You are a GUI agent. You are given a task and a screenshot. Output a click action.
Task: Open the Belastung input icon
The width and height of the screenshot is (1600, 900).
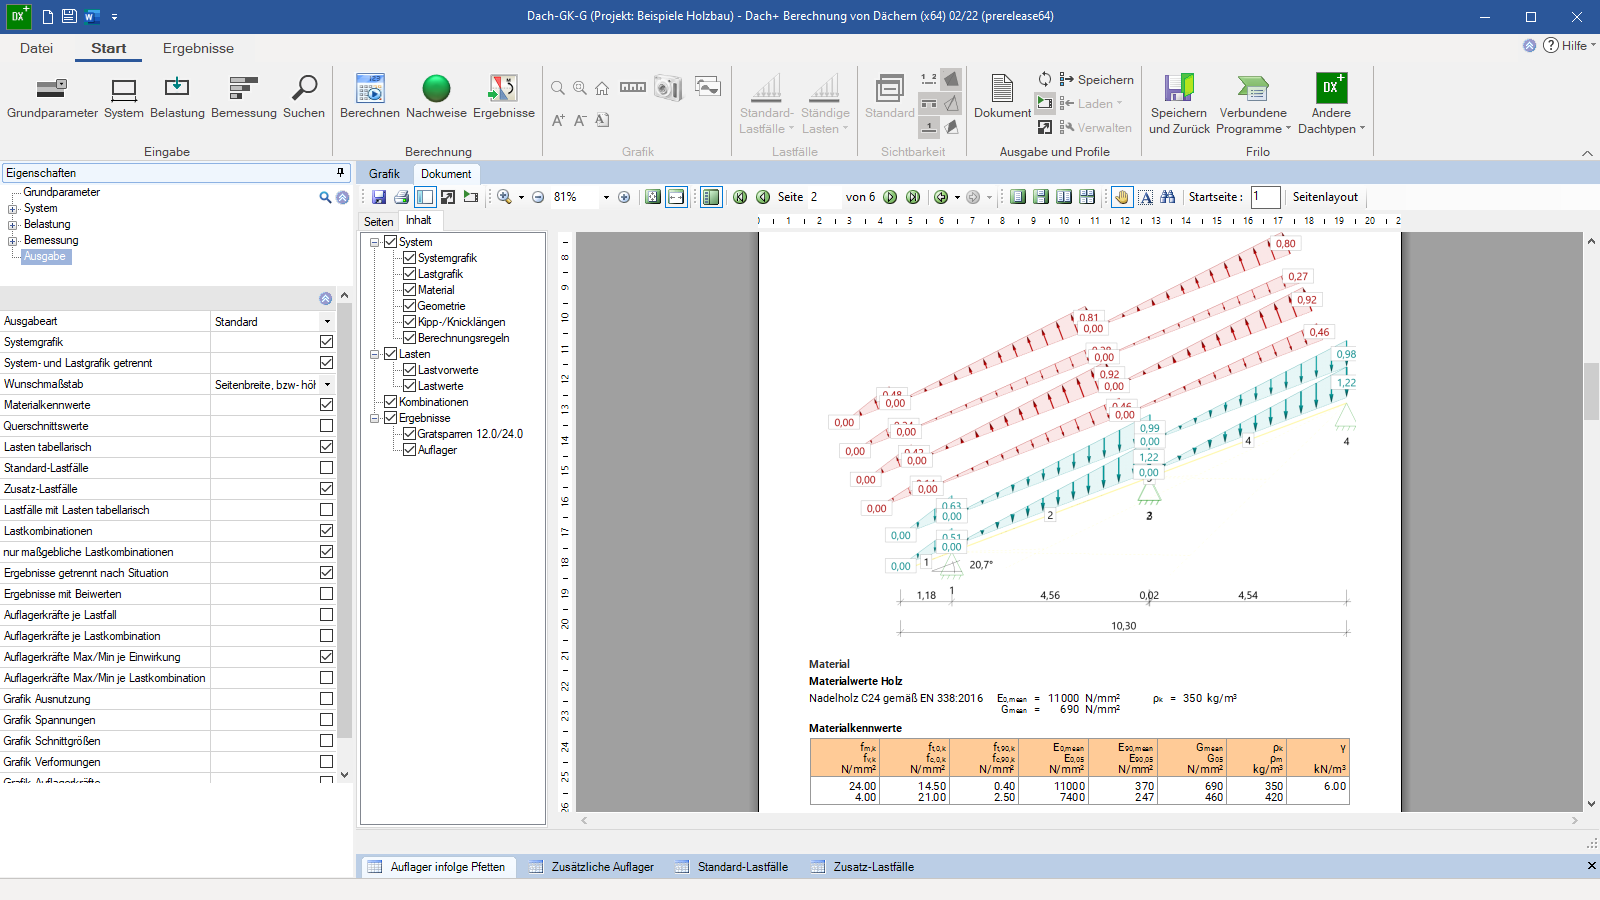click(x=177, y=89)
